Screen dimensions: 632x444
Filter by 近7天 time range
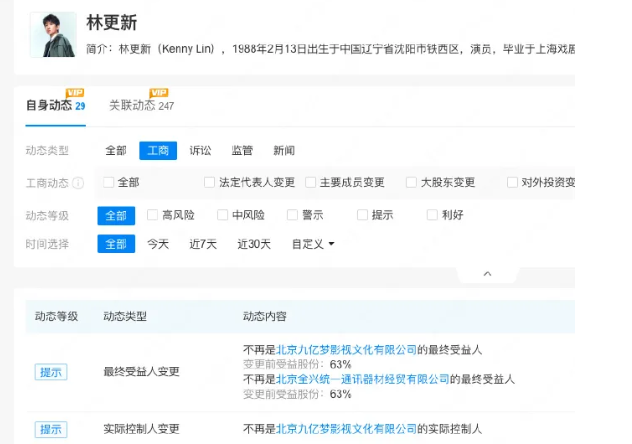[203, 244]
